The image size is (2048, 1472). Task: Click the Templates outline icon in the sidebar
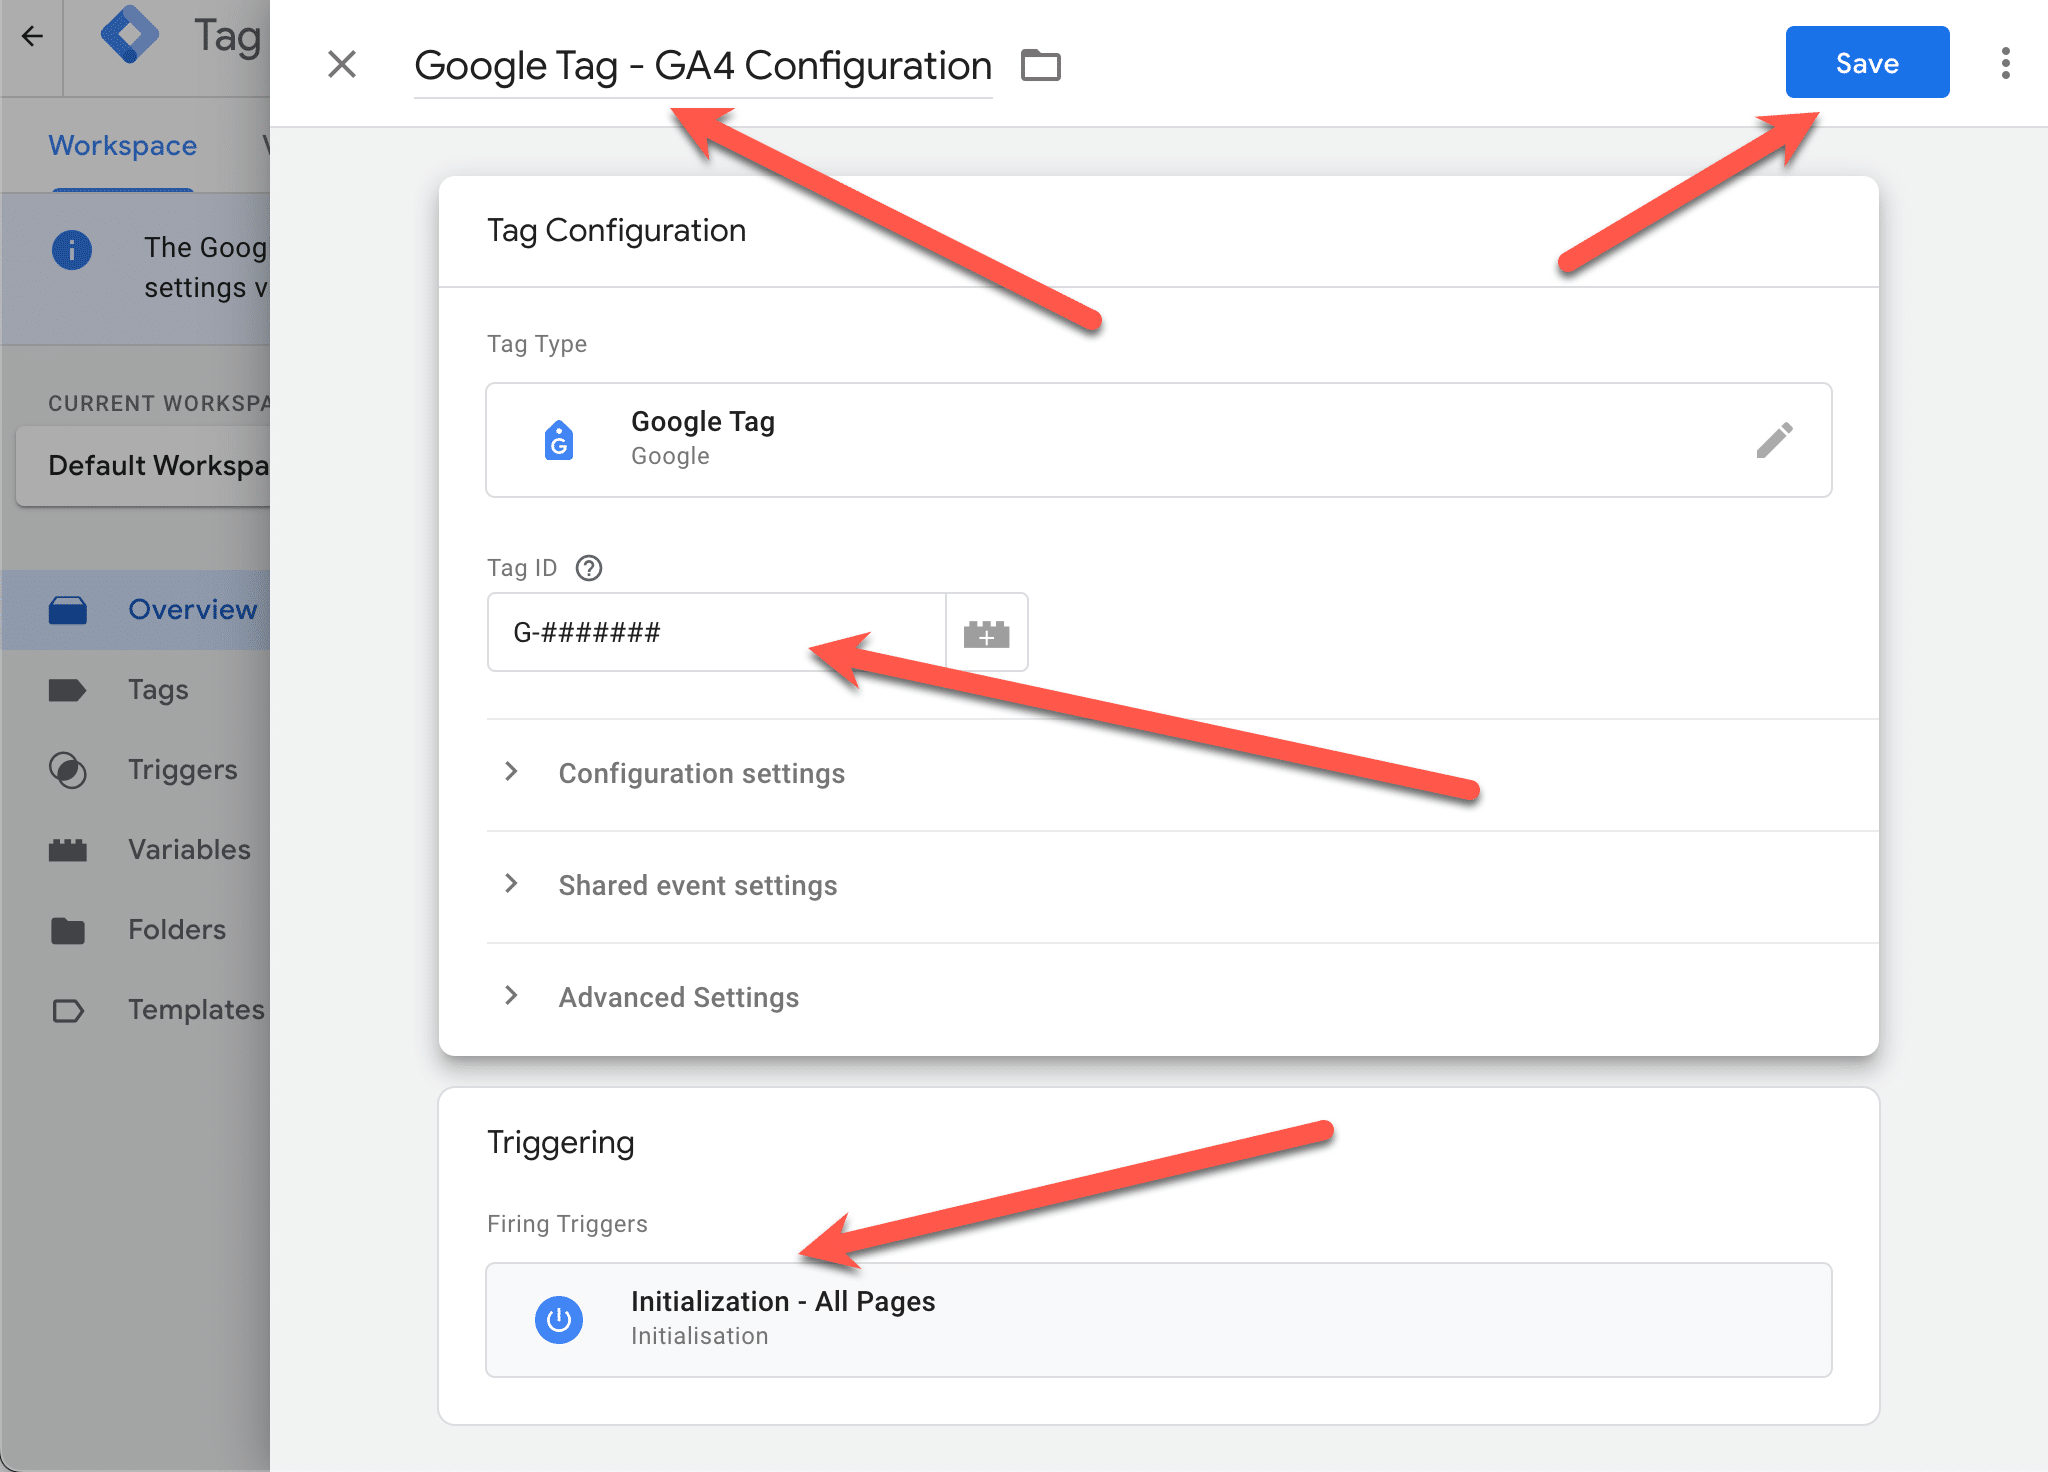tap(68, 1011)
